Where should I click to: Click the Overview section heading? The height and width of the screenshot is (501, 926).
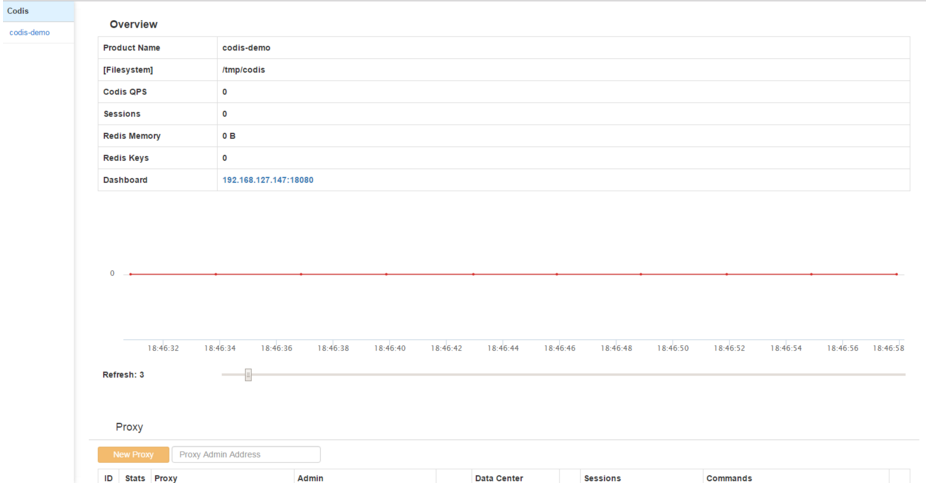pos(134,23)
